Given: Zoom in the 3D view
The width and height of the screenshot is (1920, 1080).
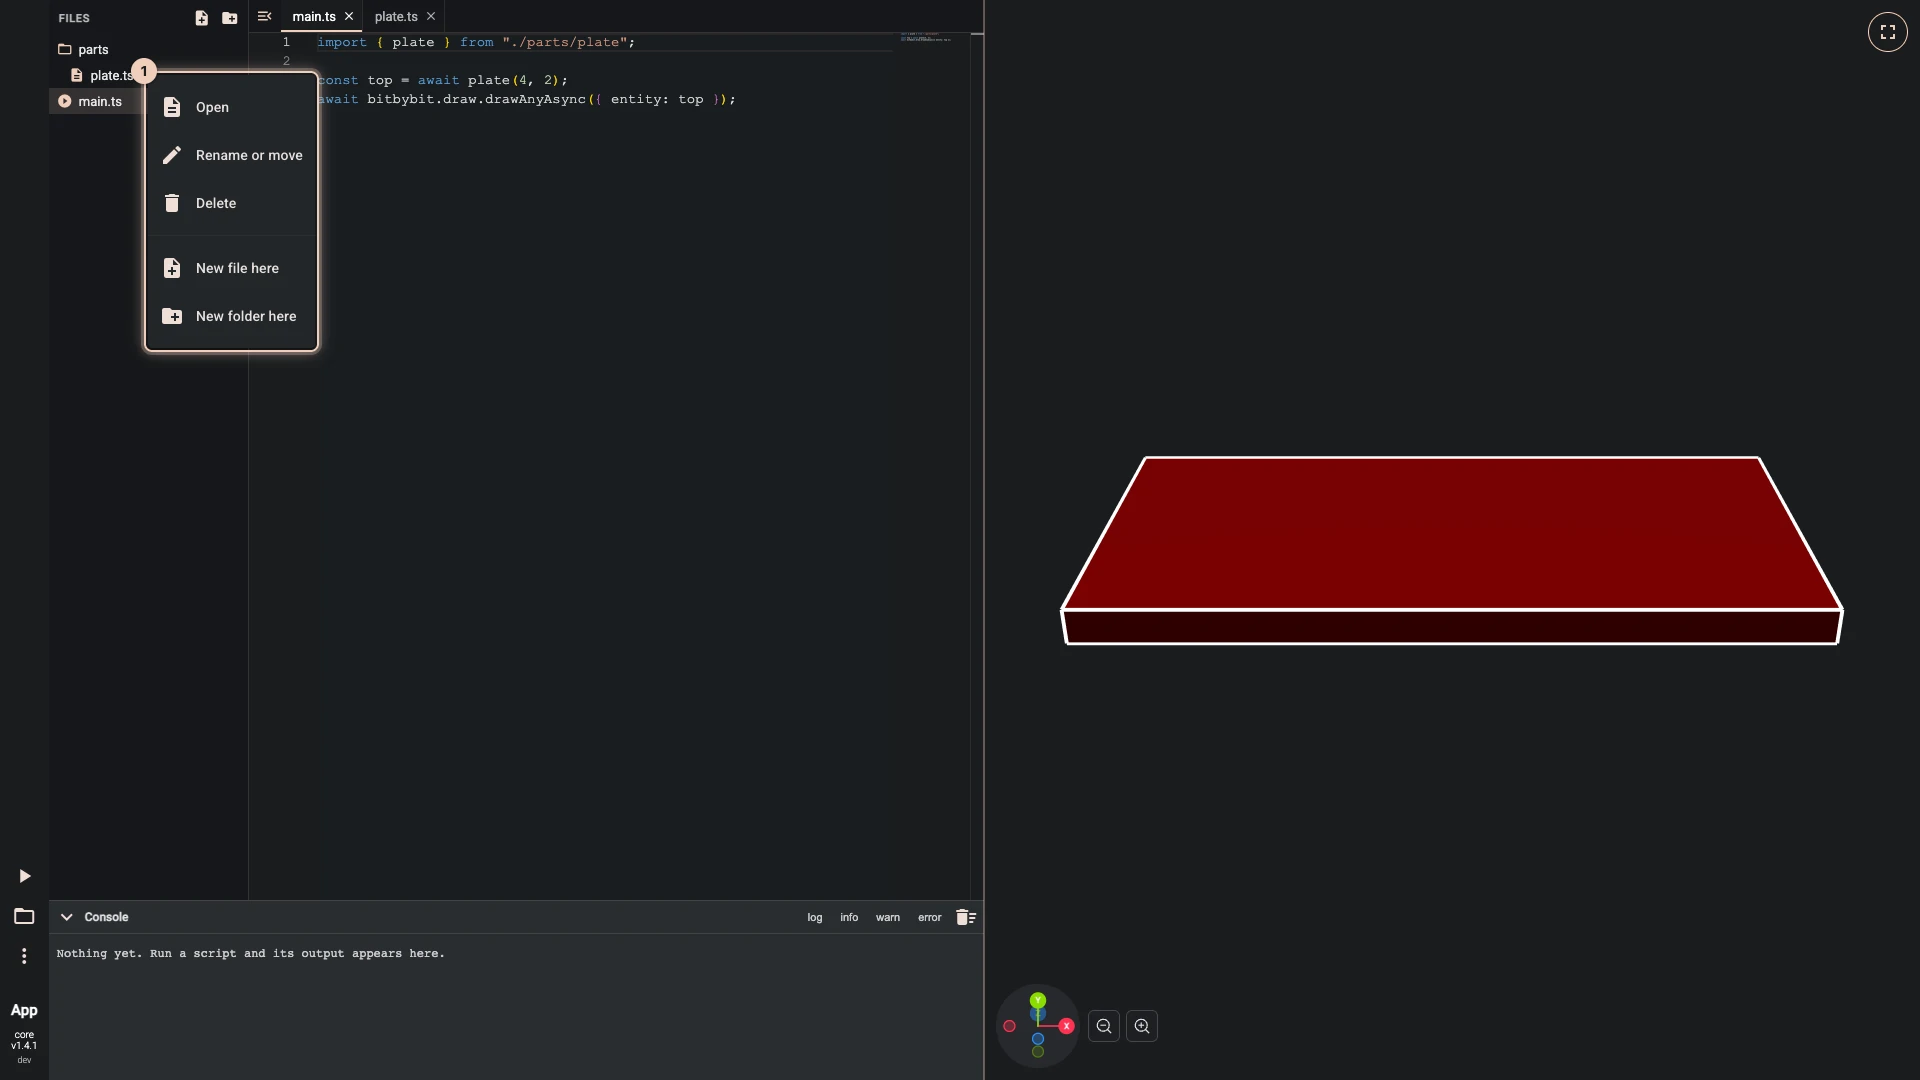Looking at the screenshot, I should (1142, 1026).
